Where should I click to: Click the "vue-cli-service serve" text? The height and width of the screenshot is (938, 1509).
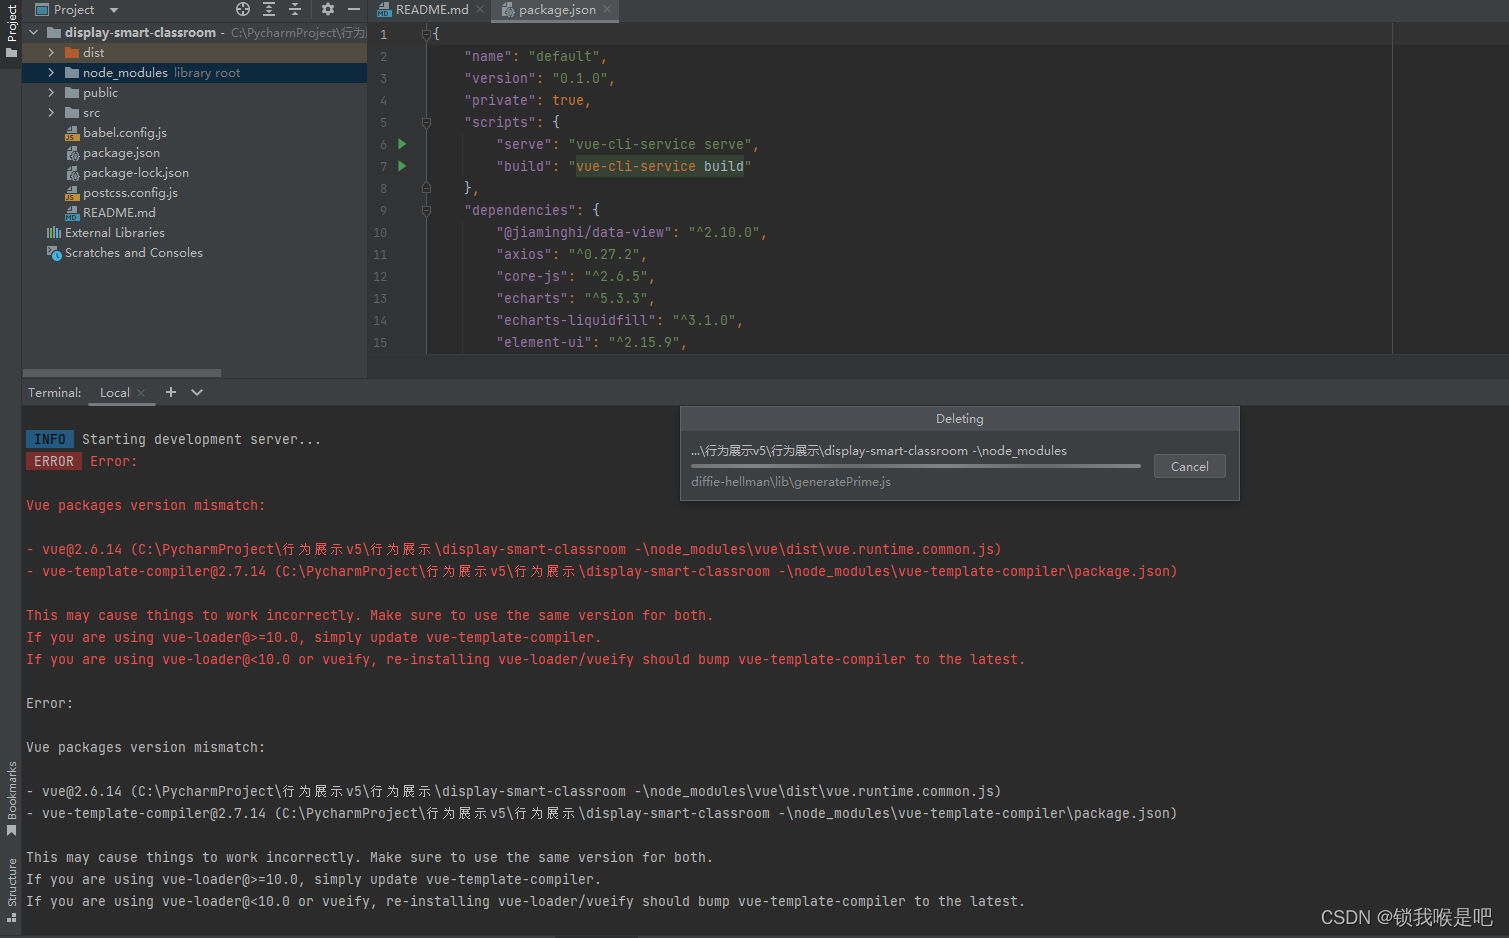coord(660,144)
